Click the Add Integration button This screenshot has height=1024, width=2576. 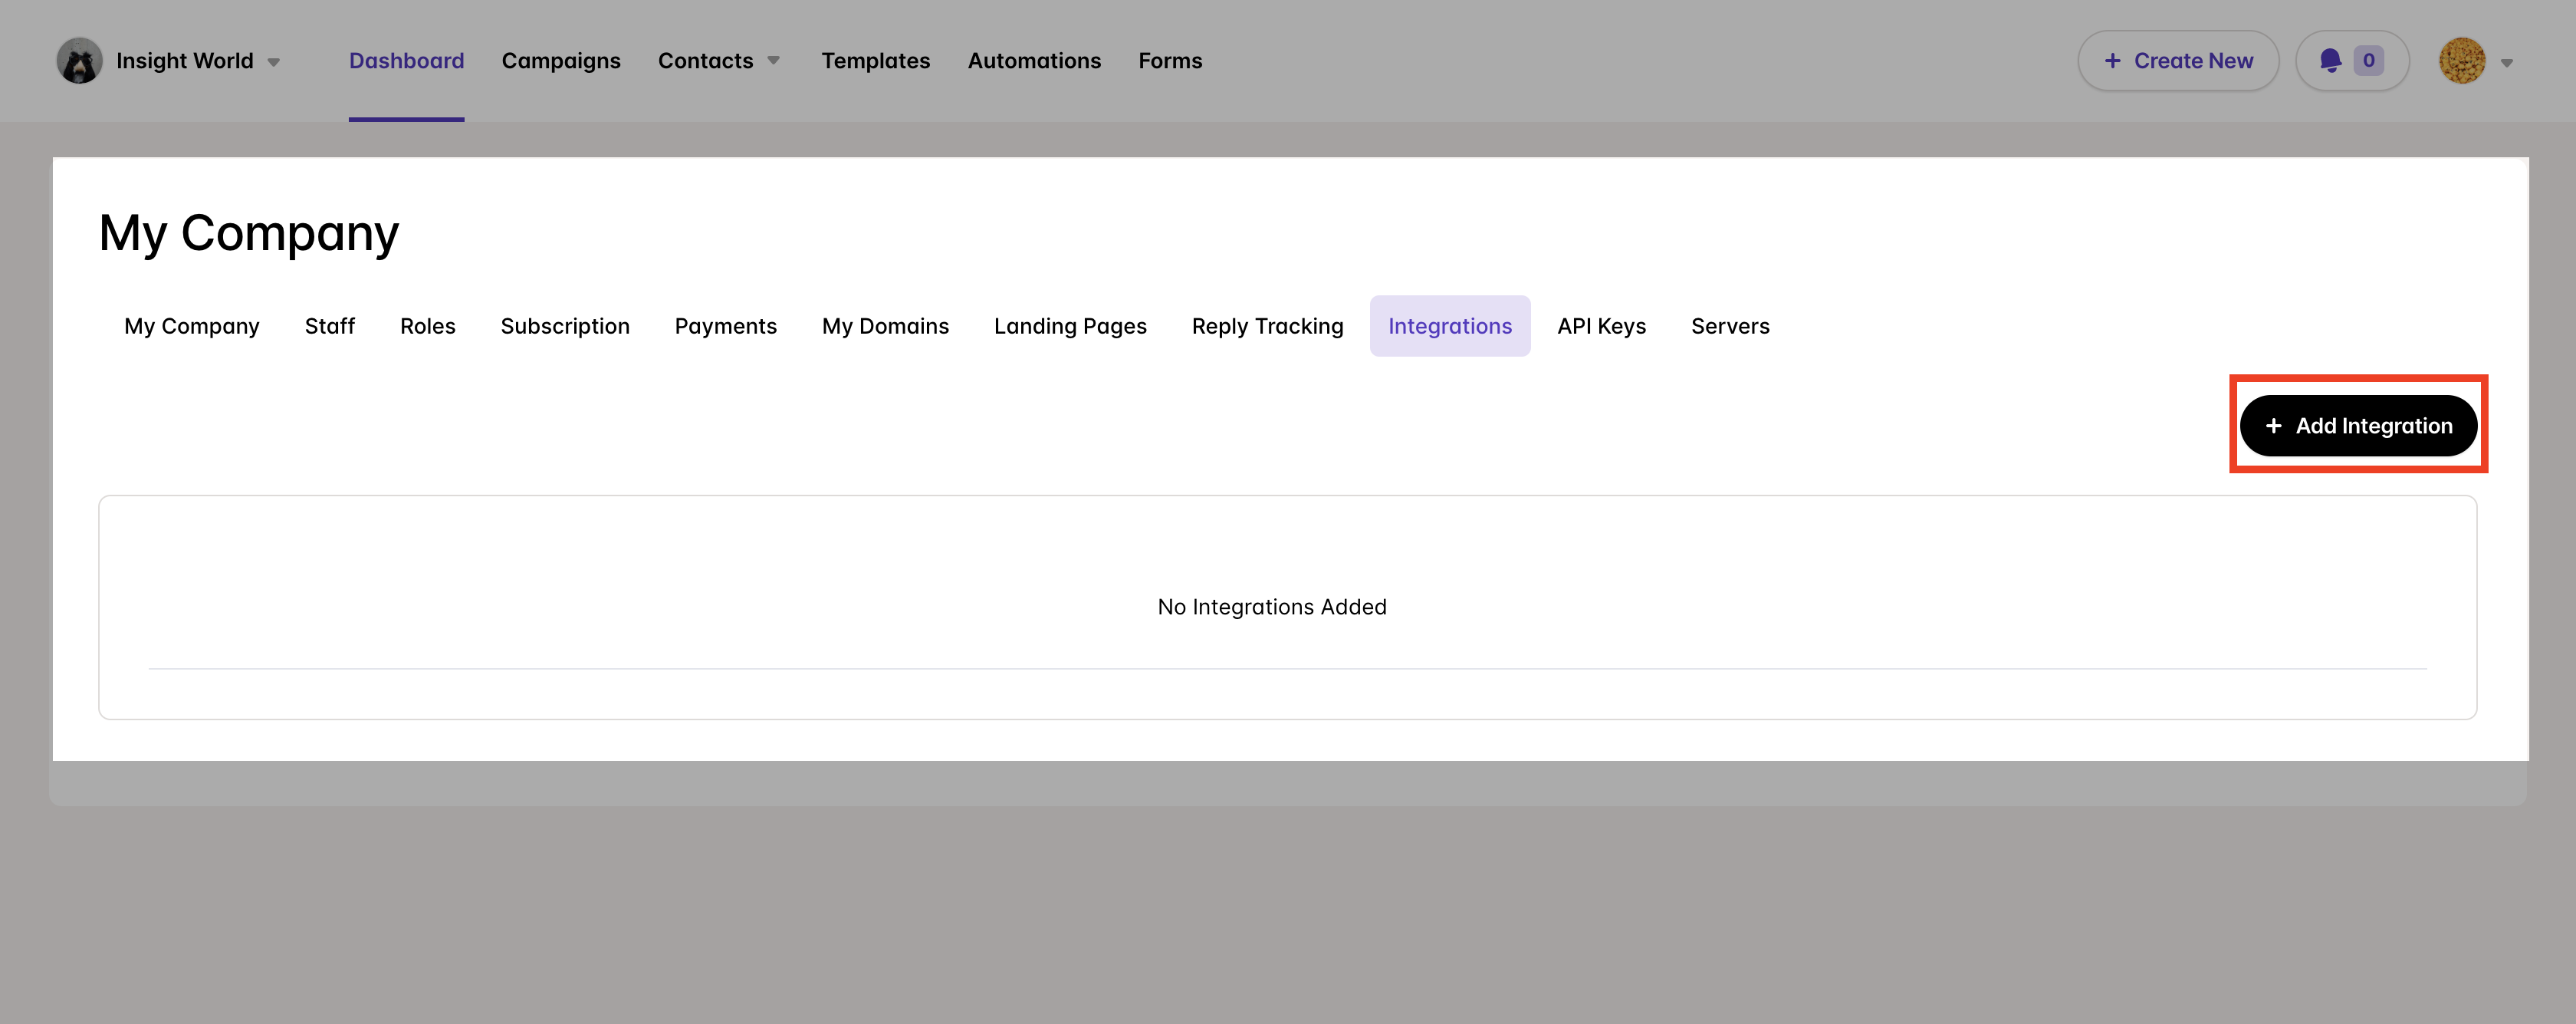tap(2358, 426)
